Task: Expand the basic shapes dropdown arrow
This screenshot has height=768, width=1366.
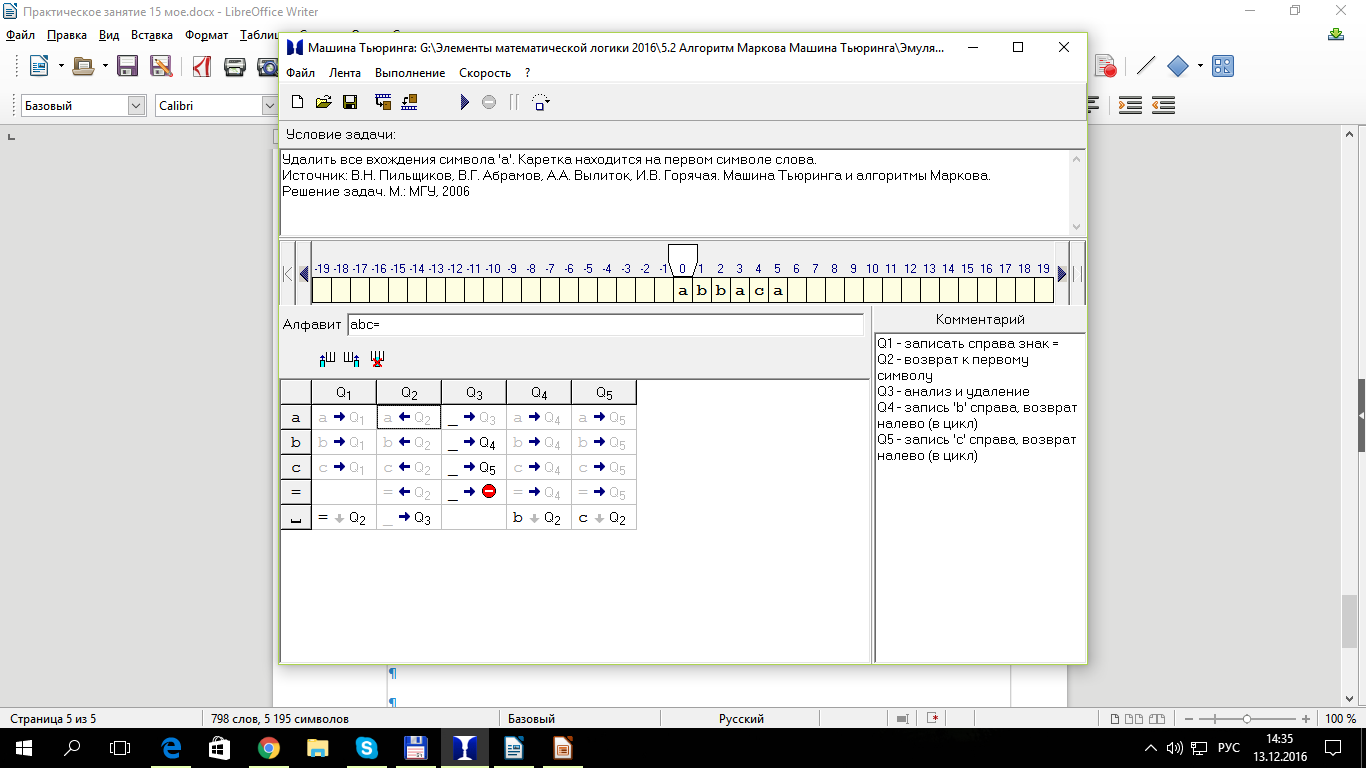Action: pos(1200,66)
